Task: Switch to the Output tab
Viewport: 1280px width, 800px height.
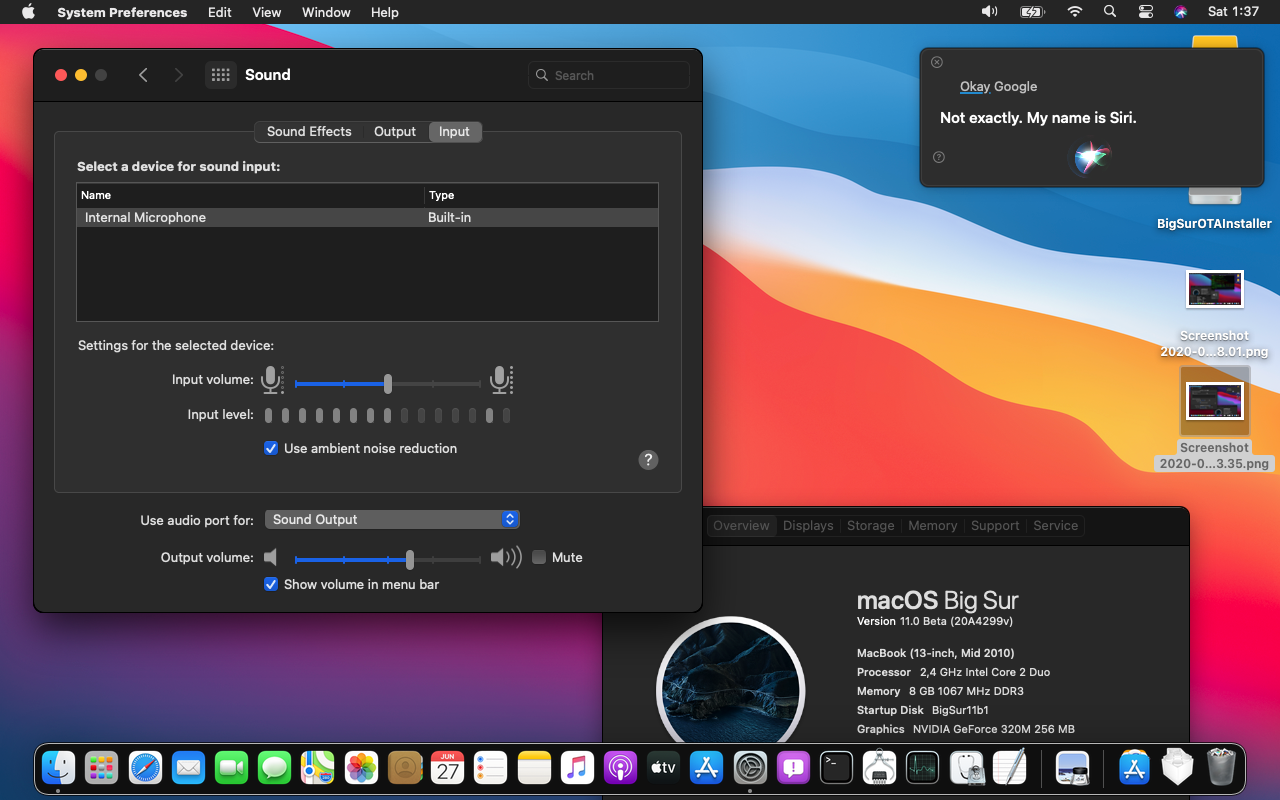Action: point(395,132)
